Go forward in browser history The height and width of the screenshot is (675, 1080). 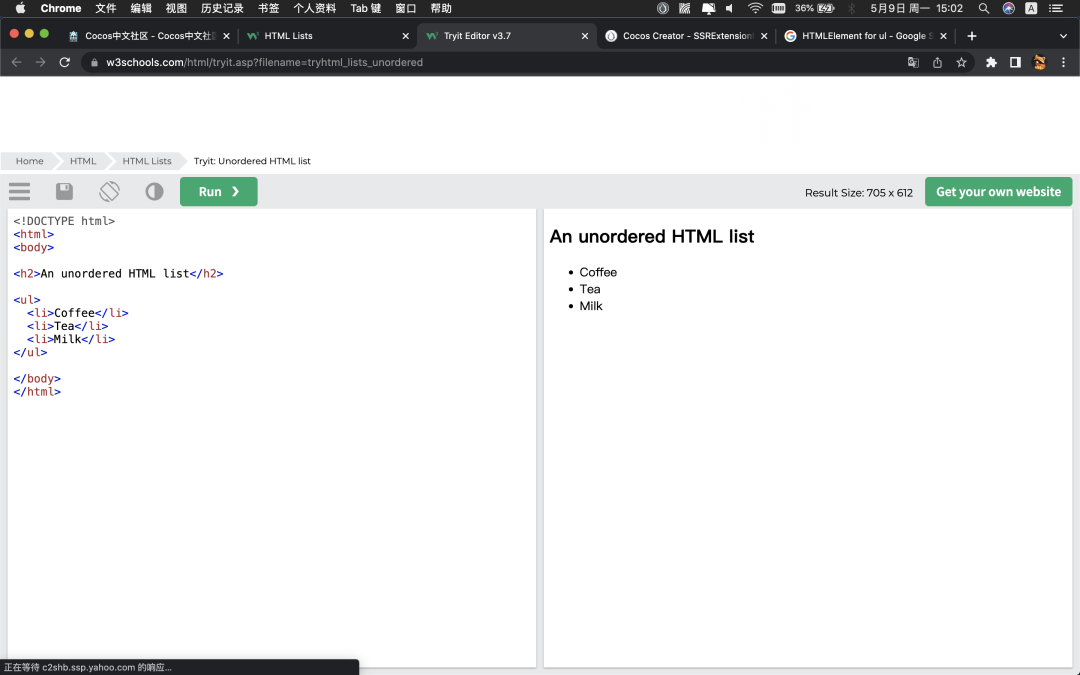coord(41,62)
